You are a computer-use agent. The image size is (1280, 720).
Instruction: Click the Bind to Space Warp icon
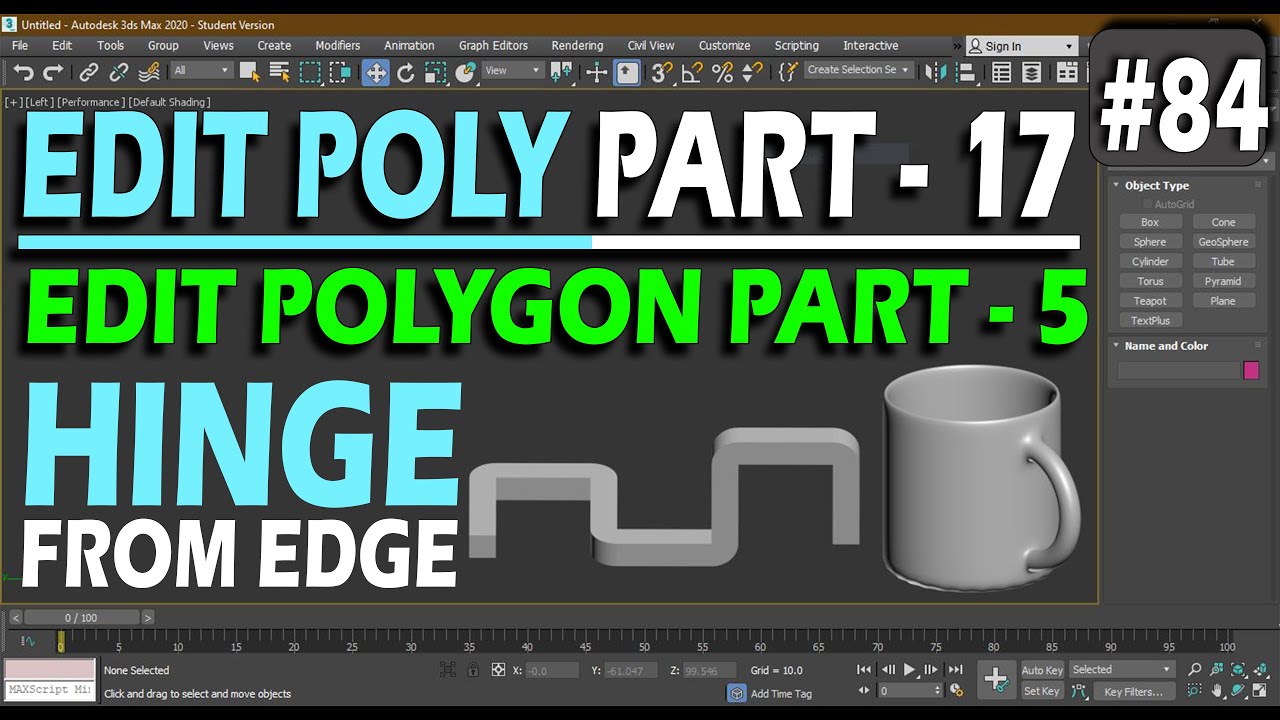[x=149, y=72]
